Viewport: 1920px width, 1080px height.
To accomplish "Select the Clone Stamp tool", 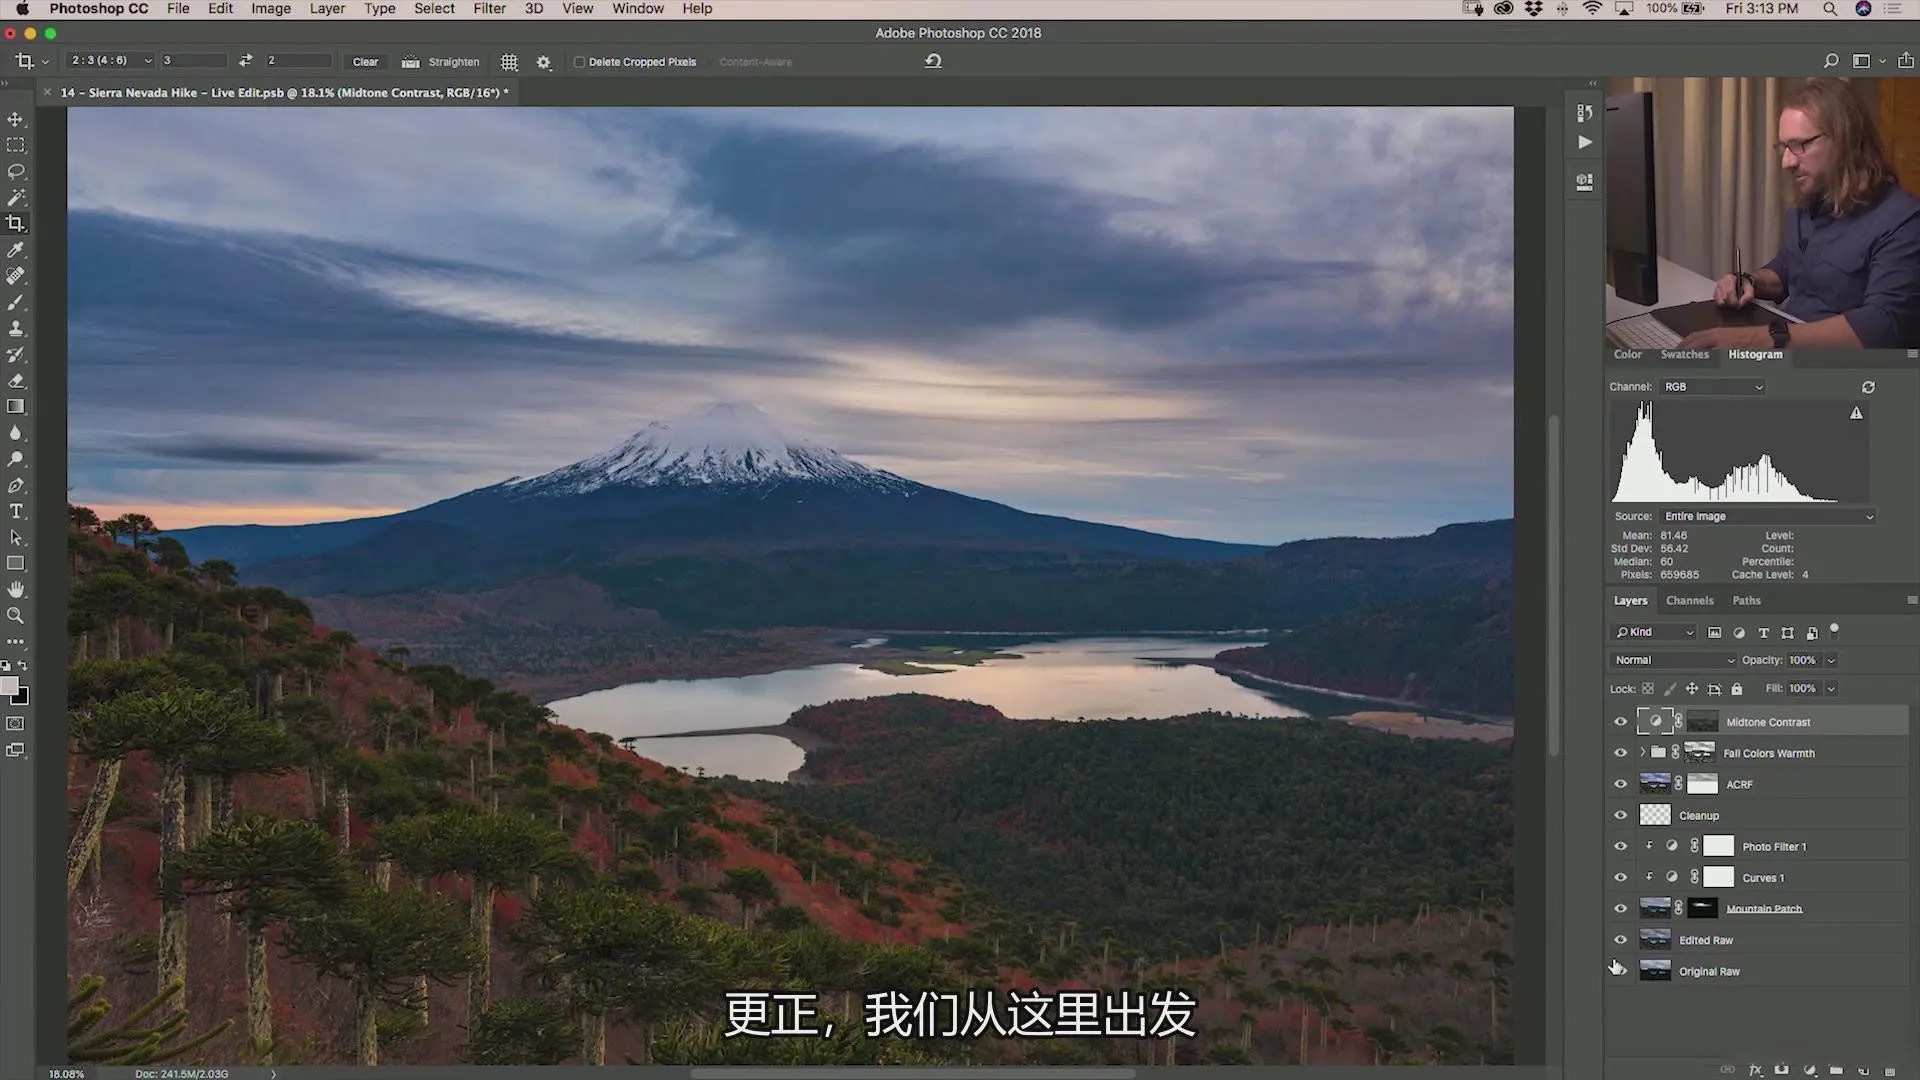I will (16, 328).
